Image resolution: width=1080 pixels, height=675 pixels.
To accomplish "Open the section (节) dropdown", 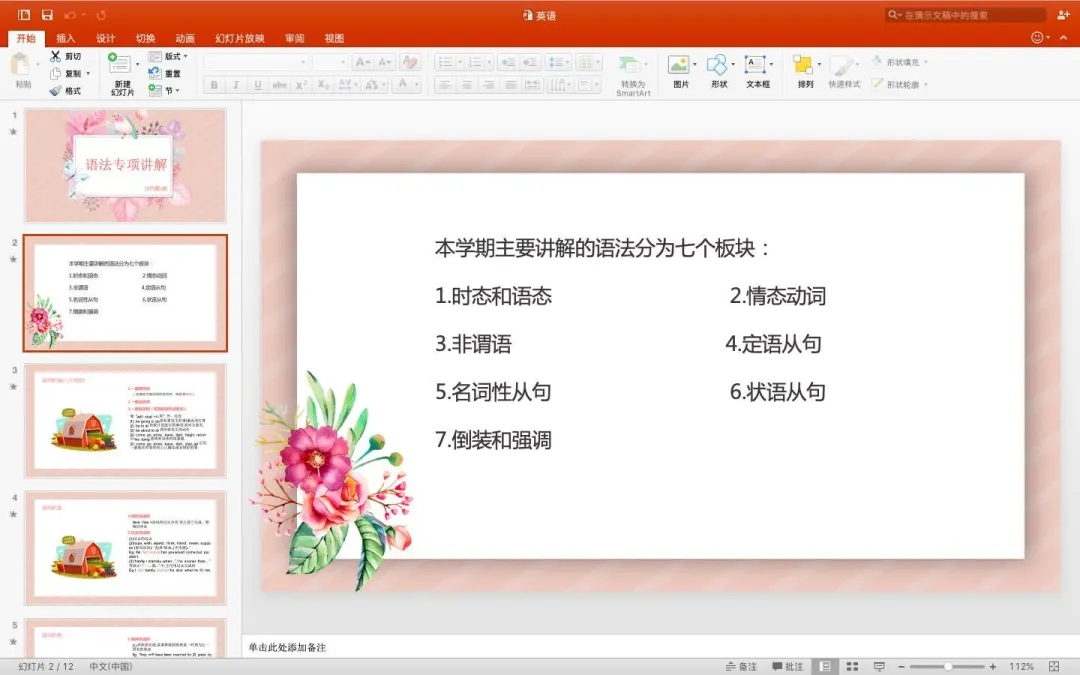I will point(164,90).
